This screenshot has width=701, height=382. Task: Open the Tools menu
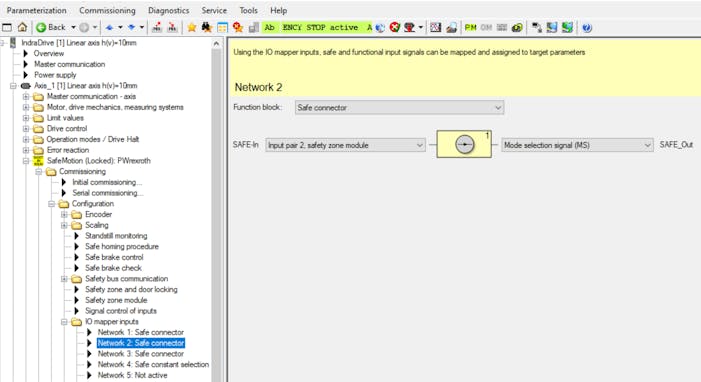click(248, 10)
